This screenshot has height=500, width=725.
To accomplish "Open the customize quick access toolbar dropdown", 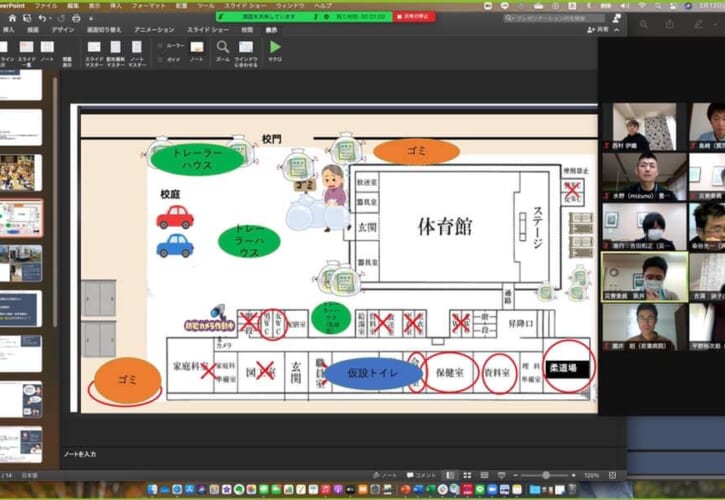I will 91,19.
